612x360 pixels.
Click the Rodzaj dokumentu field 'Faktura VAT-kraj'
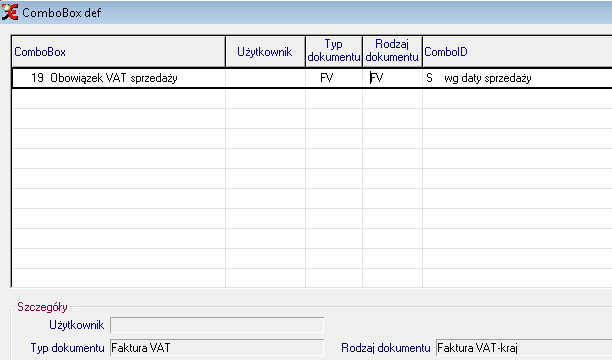coord(524,348)
